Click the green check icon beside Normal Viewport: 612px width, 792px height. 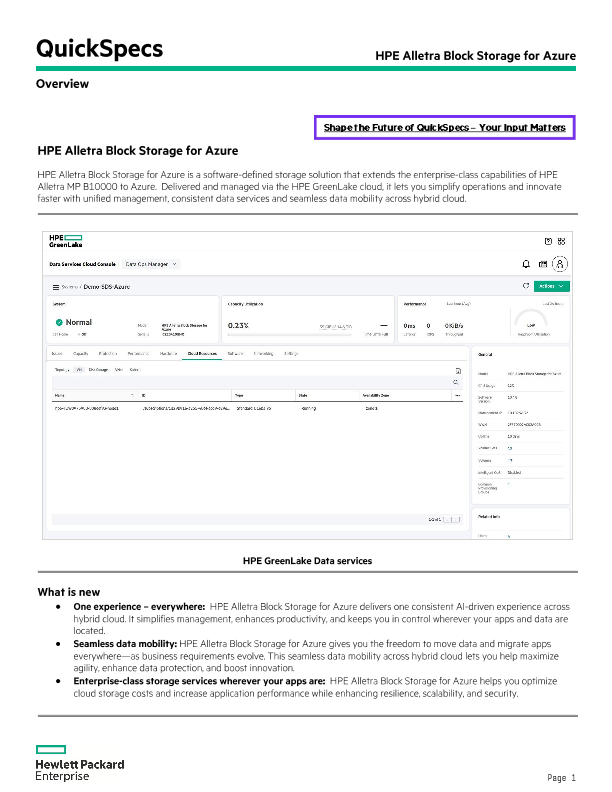pos(59,322)
